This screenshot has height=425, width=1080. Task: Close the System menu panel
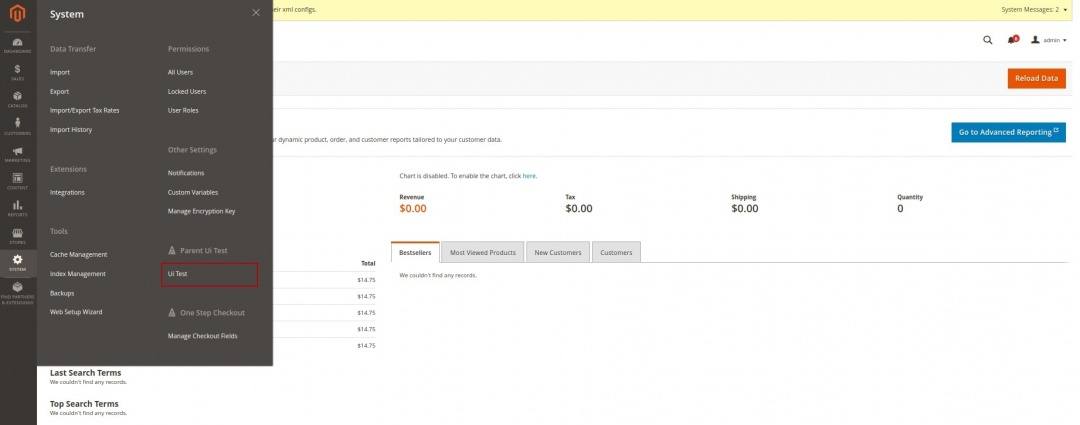pyautogui.click(x=256, y=13)
